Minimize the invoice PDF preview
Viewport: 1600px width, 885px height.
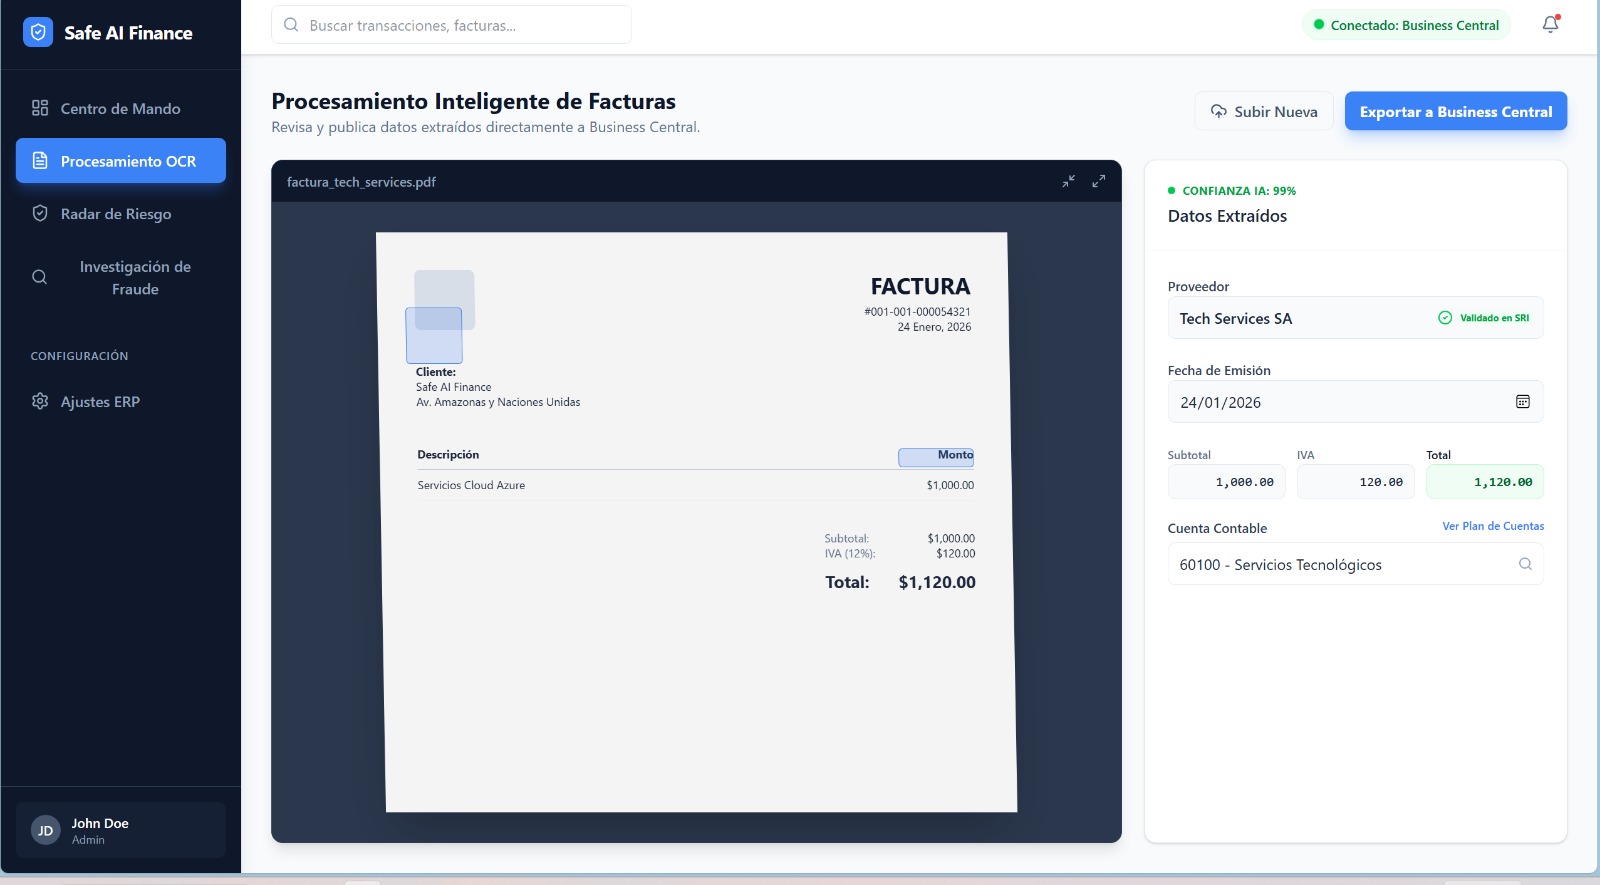point(1068,181)
